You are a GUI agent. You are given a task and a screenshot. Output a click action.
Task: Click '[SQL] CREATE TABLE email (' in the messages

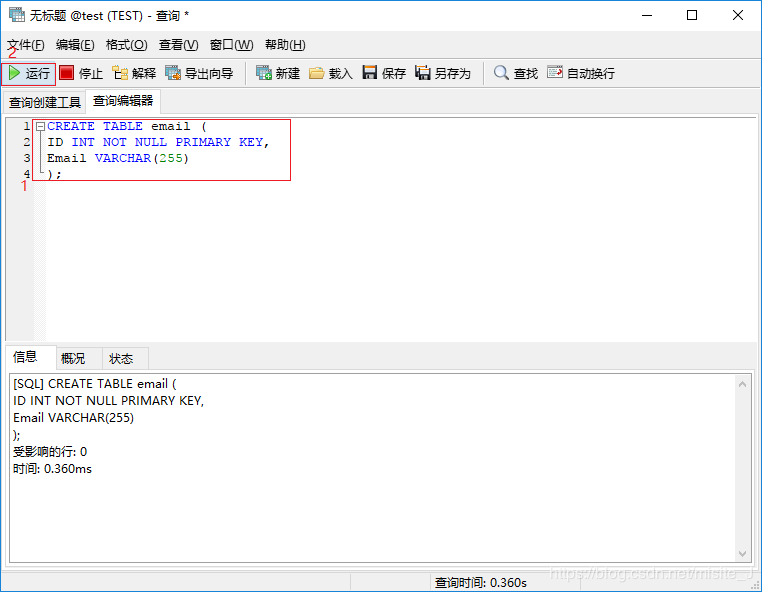click(95, 384)
